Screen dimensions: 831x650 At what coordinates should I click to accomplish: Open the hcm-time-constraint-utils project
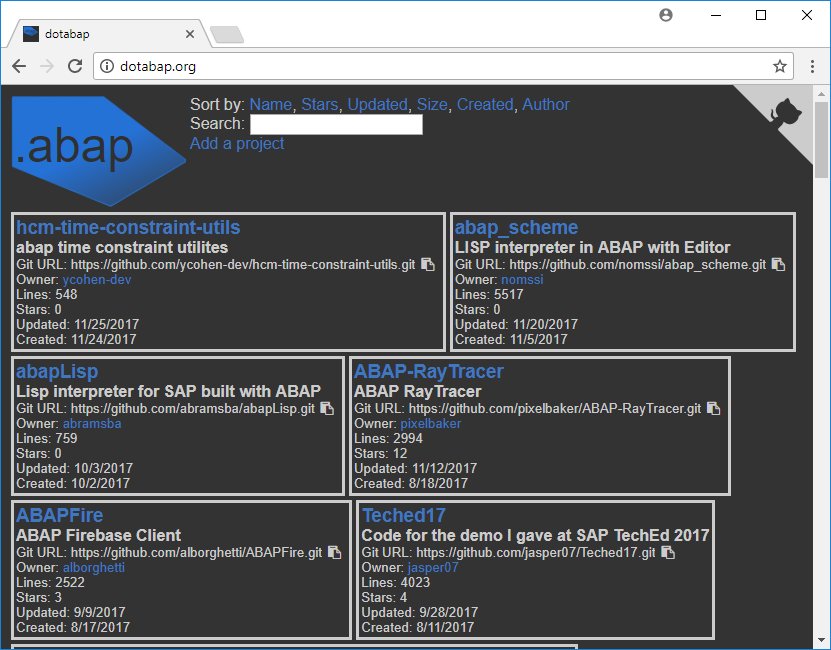click(x=128, y=227)
